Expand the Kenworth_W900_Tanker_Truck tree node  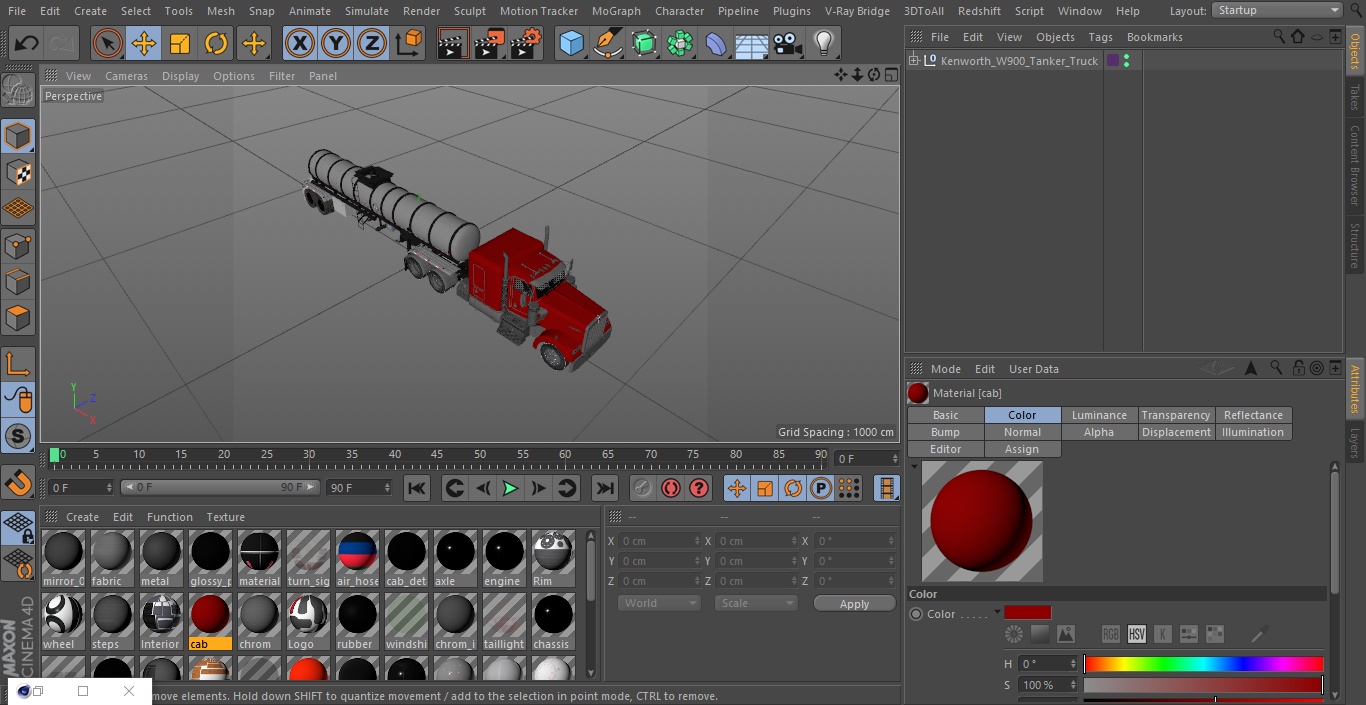pyautogui.click(x=913, y=61)
